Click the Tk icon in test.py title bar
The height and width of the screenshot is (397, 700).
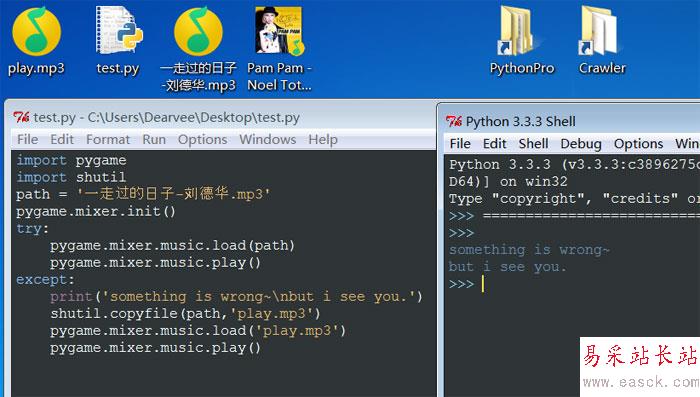tap(21, 117)
